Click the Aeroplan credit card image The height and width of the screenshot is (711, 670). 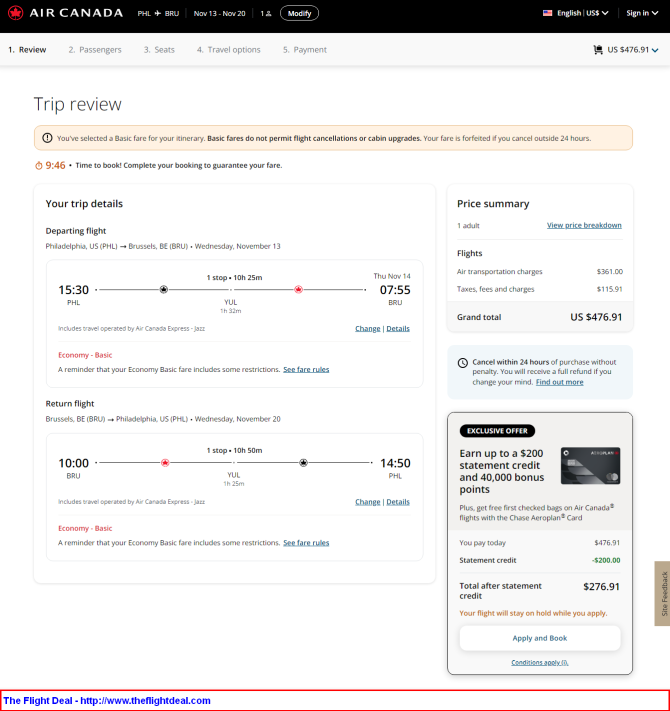tap(590, 466)
